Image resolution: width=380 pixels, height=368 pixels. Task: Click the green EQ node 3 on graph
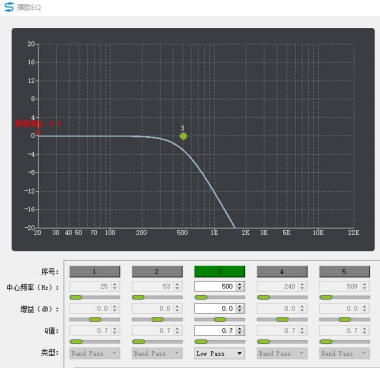pos(183,136)
